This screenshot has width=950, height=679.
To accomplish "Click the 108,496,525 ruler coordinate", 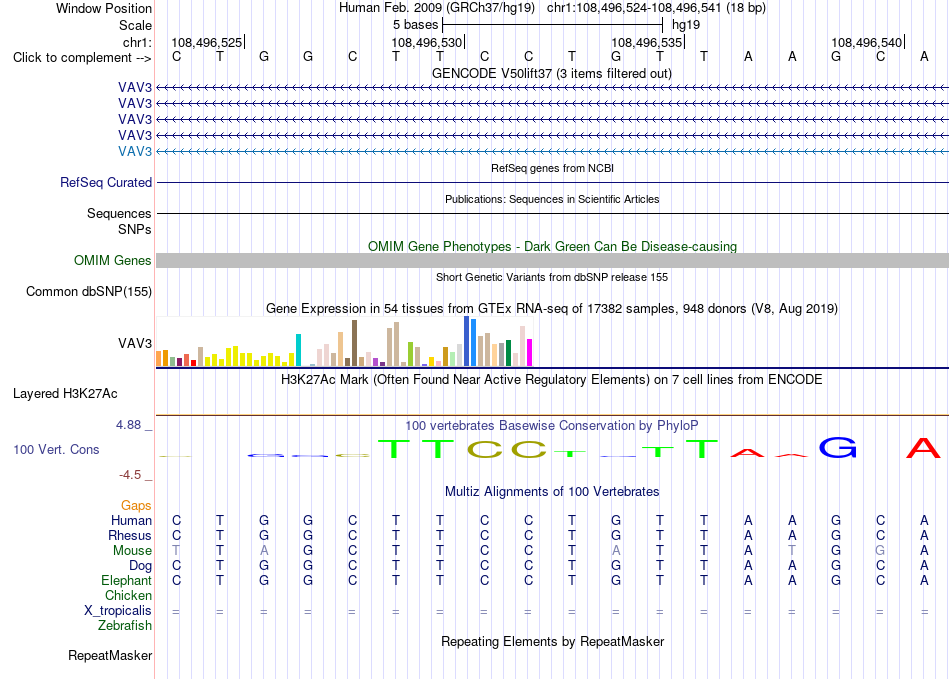I will point(207,42).
